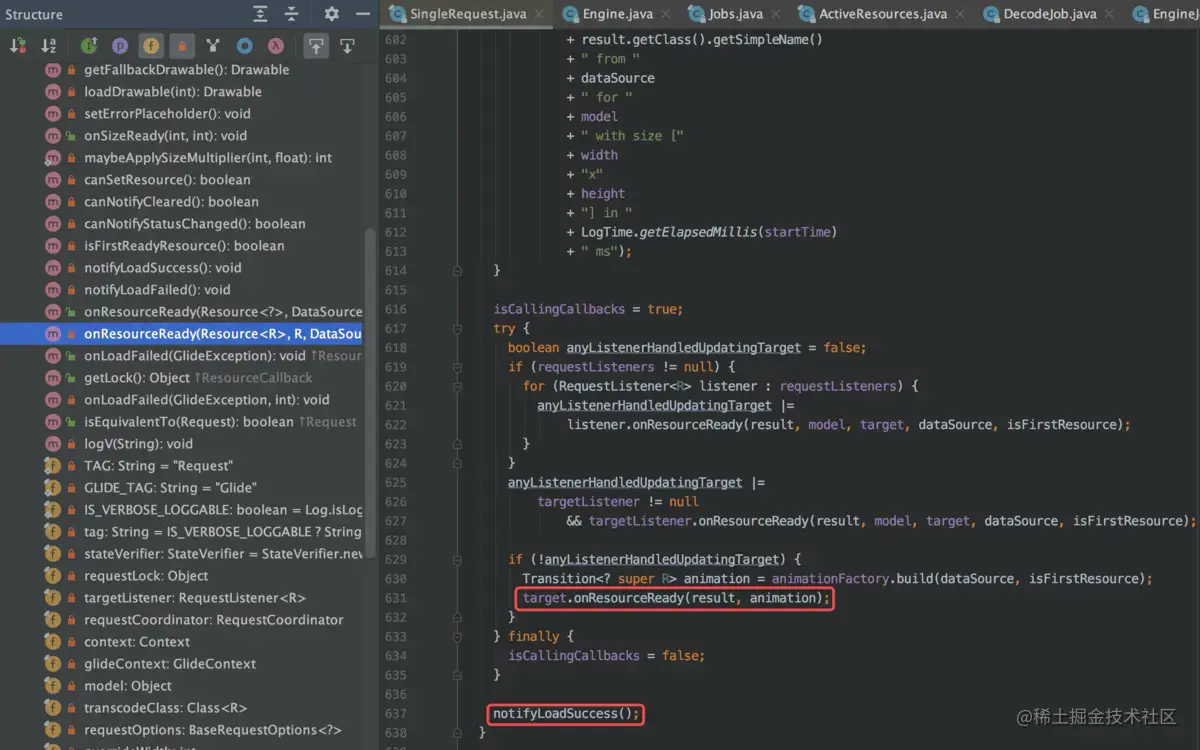The height and width of the screenshot is (750, 1200).
Task: Collapse fold marker at line 624
Action: (457, 463)
